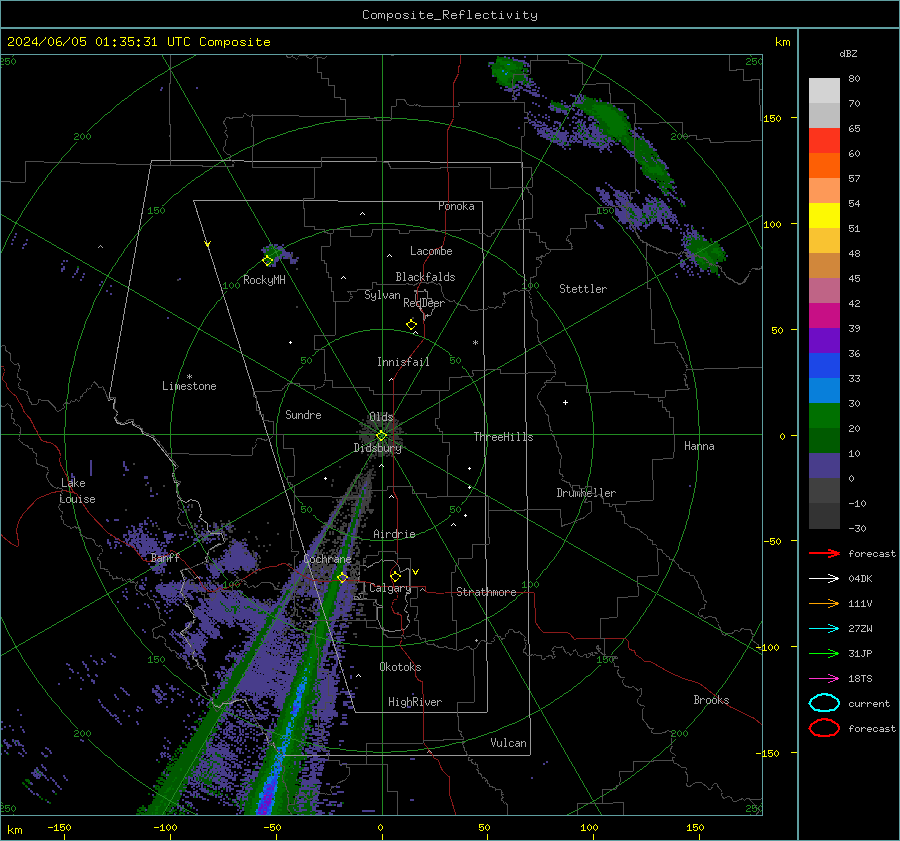This screenshot has width=900, height=841.
Task: Click the small echo cell beside RockyMH
Action: coord(278,253)
